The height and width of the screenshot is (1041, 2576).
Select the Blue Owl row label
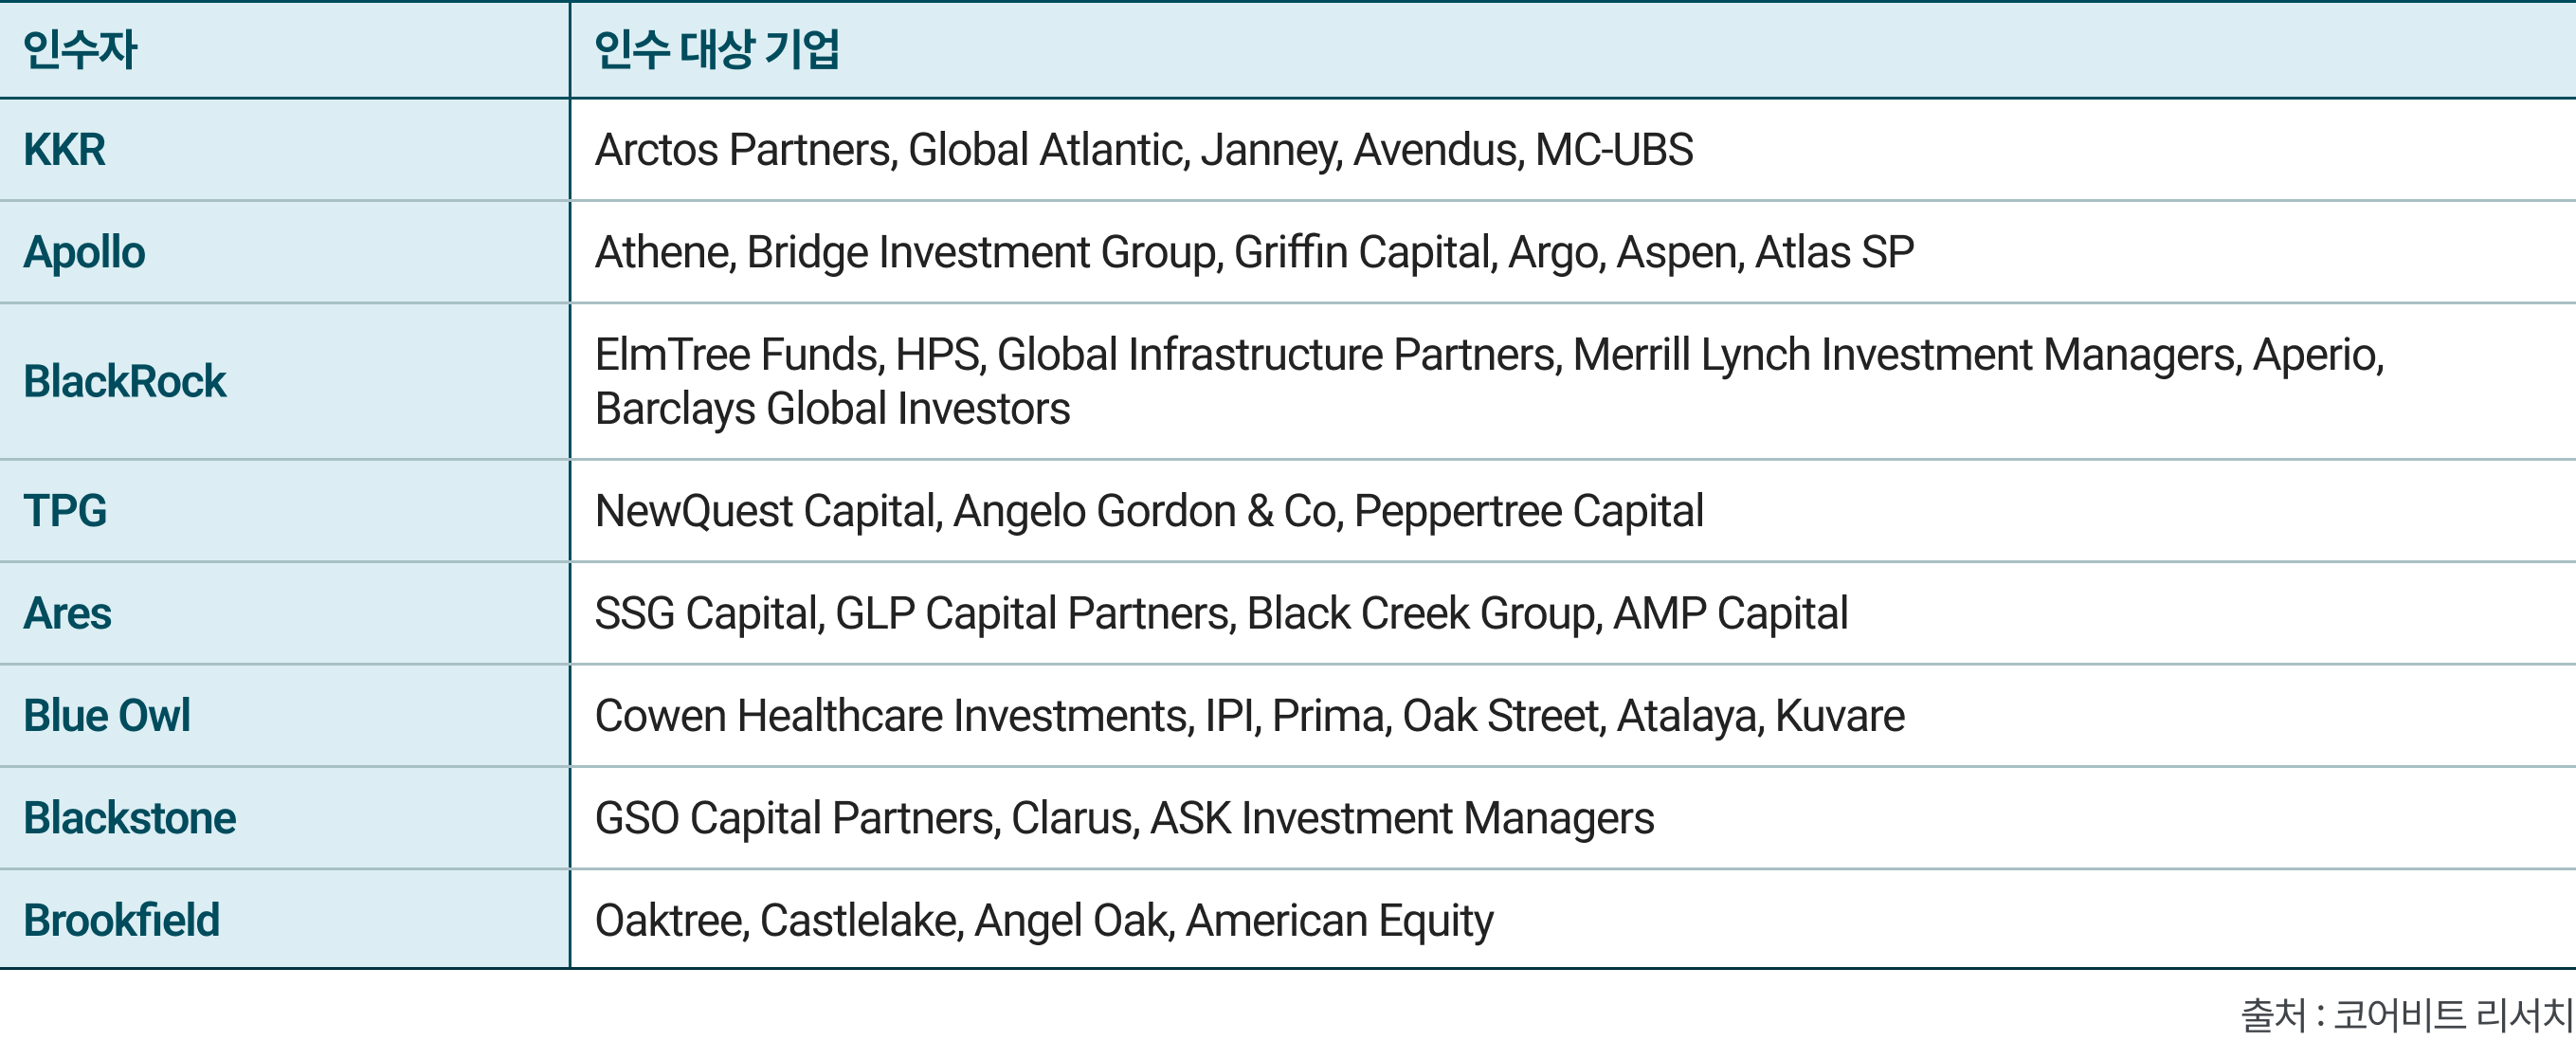[x=107, y=716]
